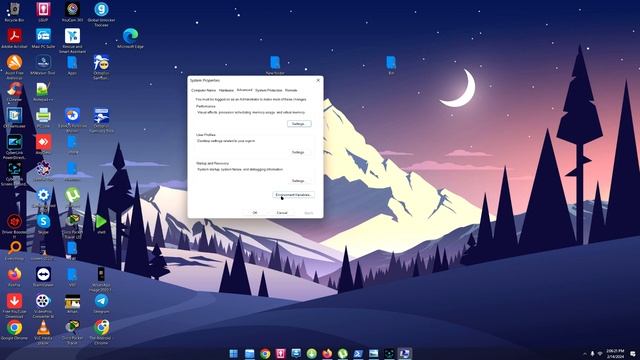Open File Explorer from the taskbar

click(x=249, y=353)
